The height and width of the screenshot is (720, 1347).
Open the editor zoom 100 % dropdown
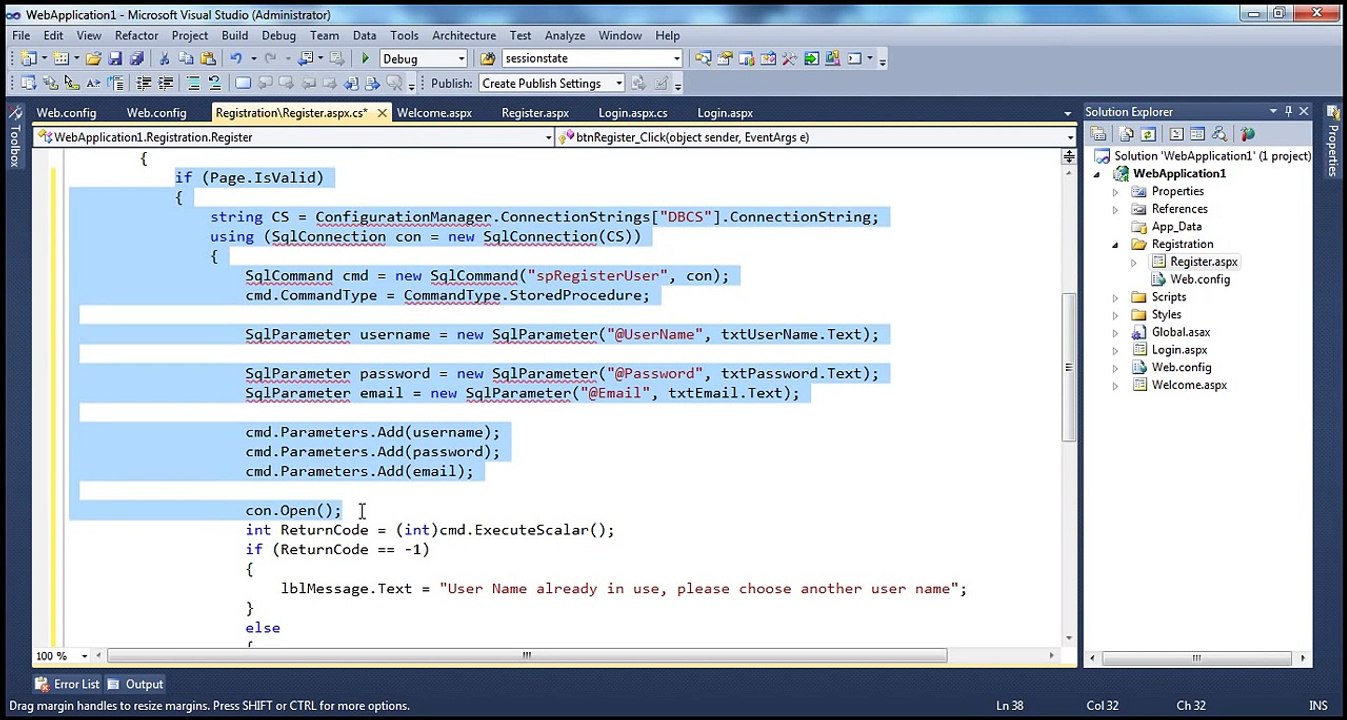pyautogui.click(x=84, y=656)
